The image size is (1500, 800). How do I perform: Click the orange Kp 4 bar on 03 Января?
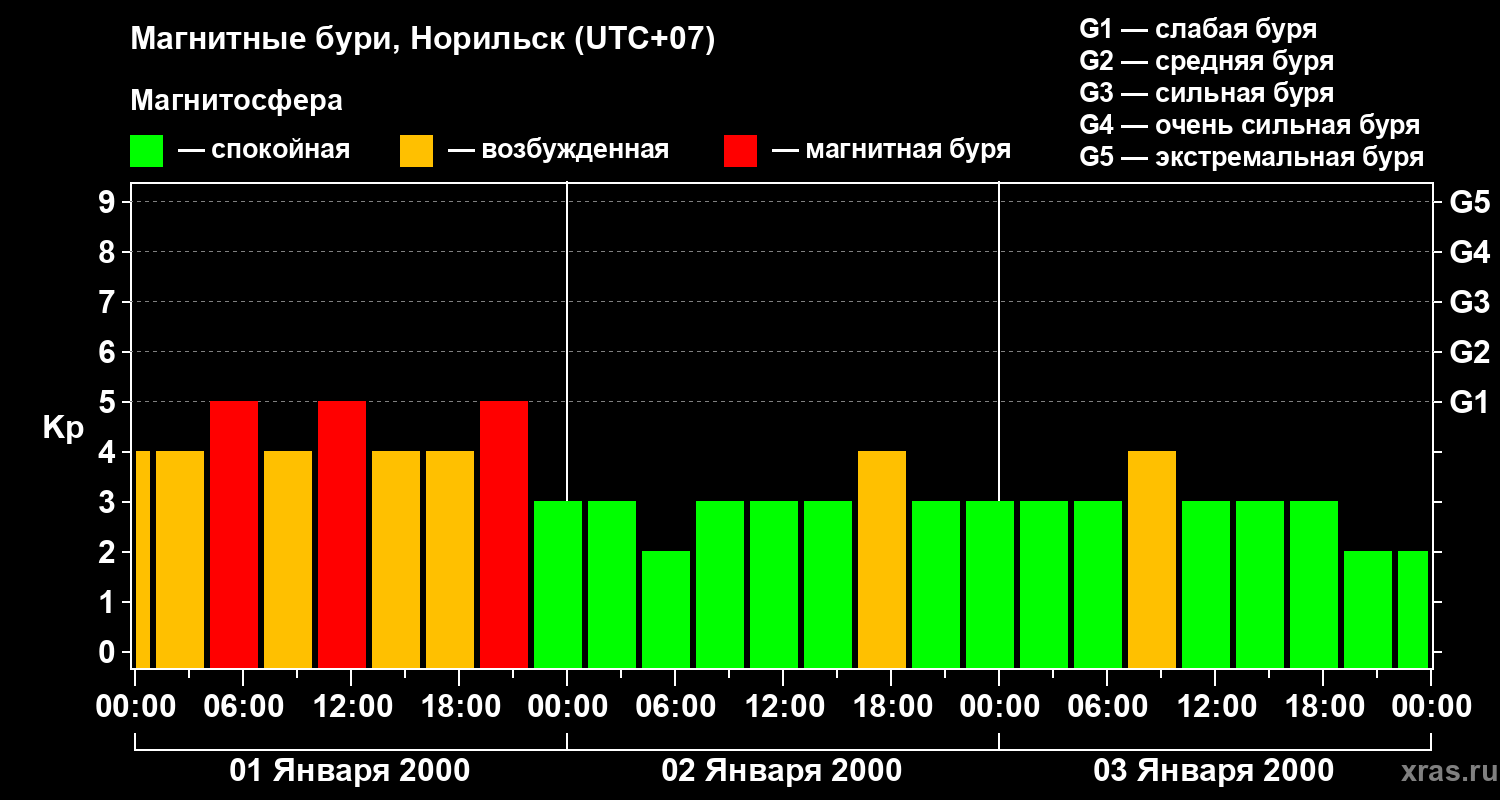pos(1152,559)
